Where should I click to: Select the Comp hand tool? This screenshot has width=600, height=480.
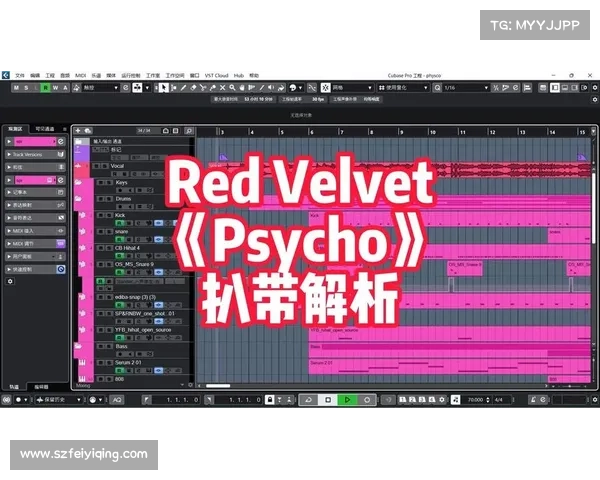(x=242, y=88)
